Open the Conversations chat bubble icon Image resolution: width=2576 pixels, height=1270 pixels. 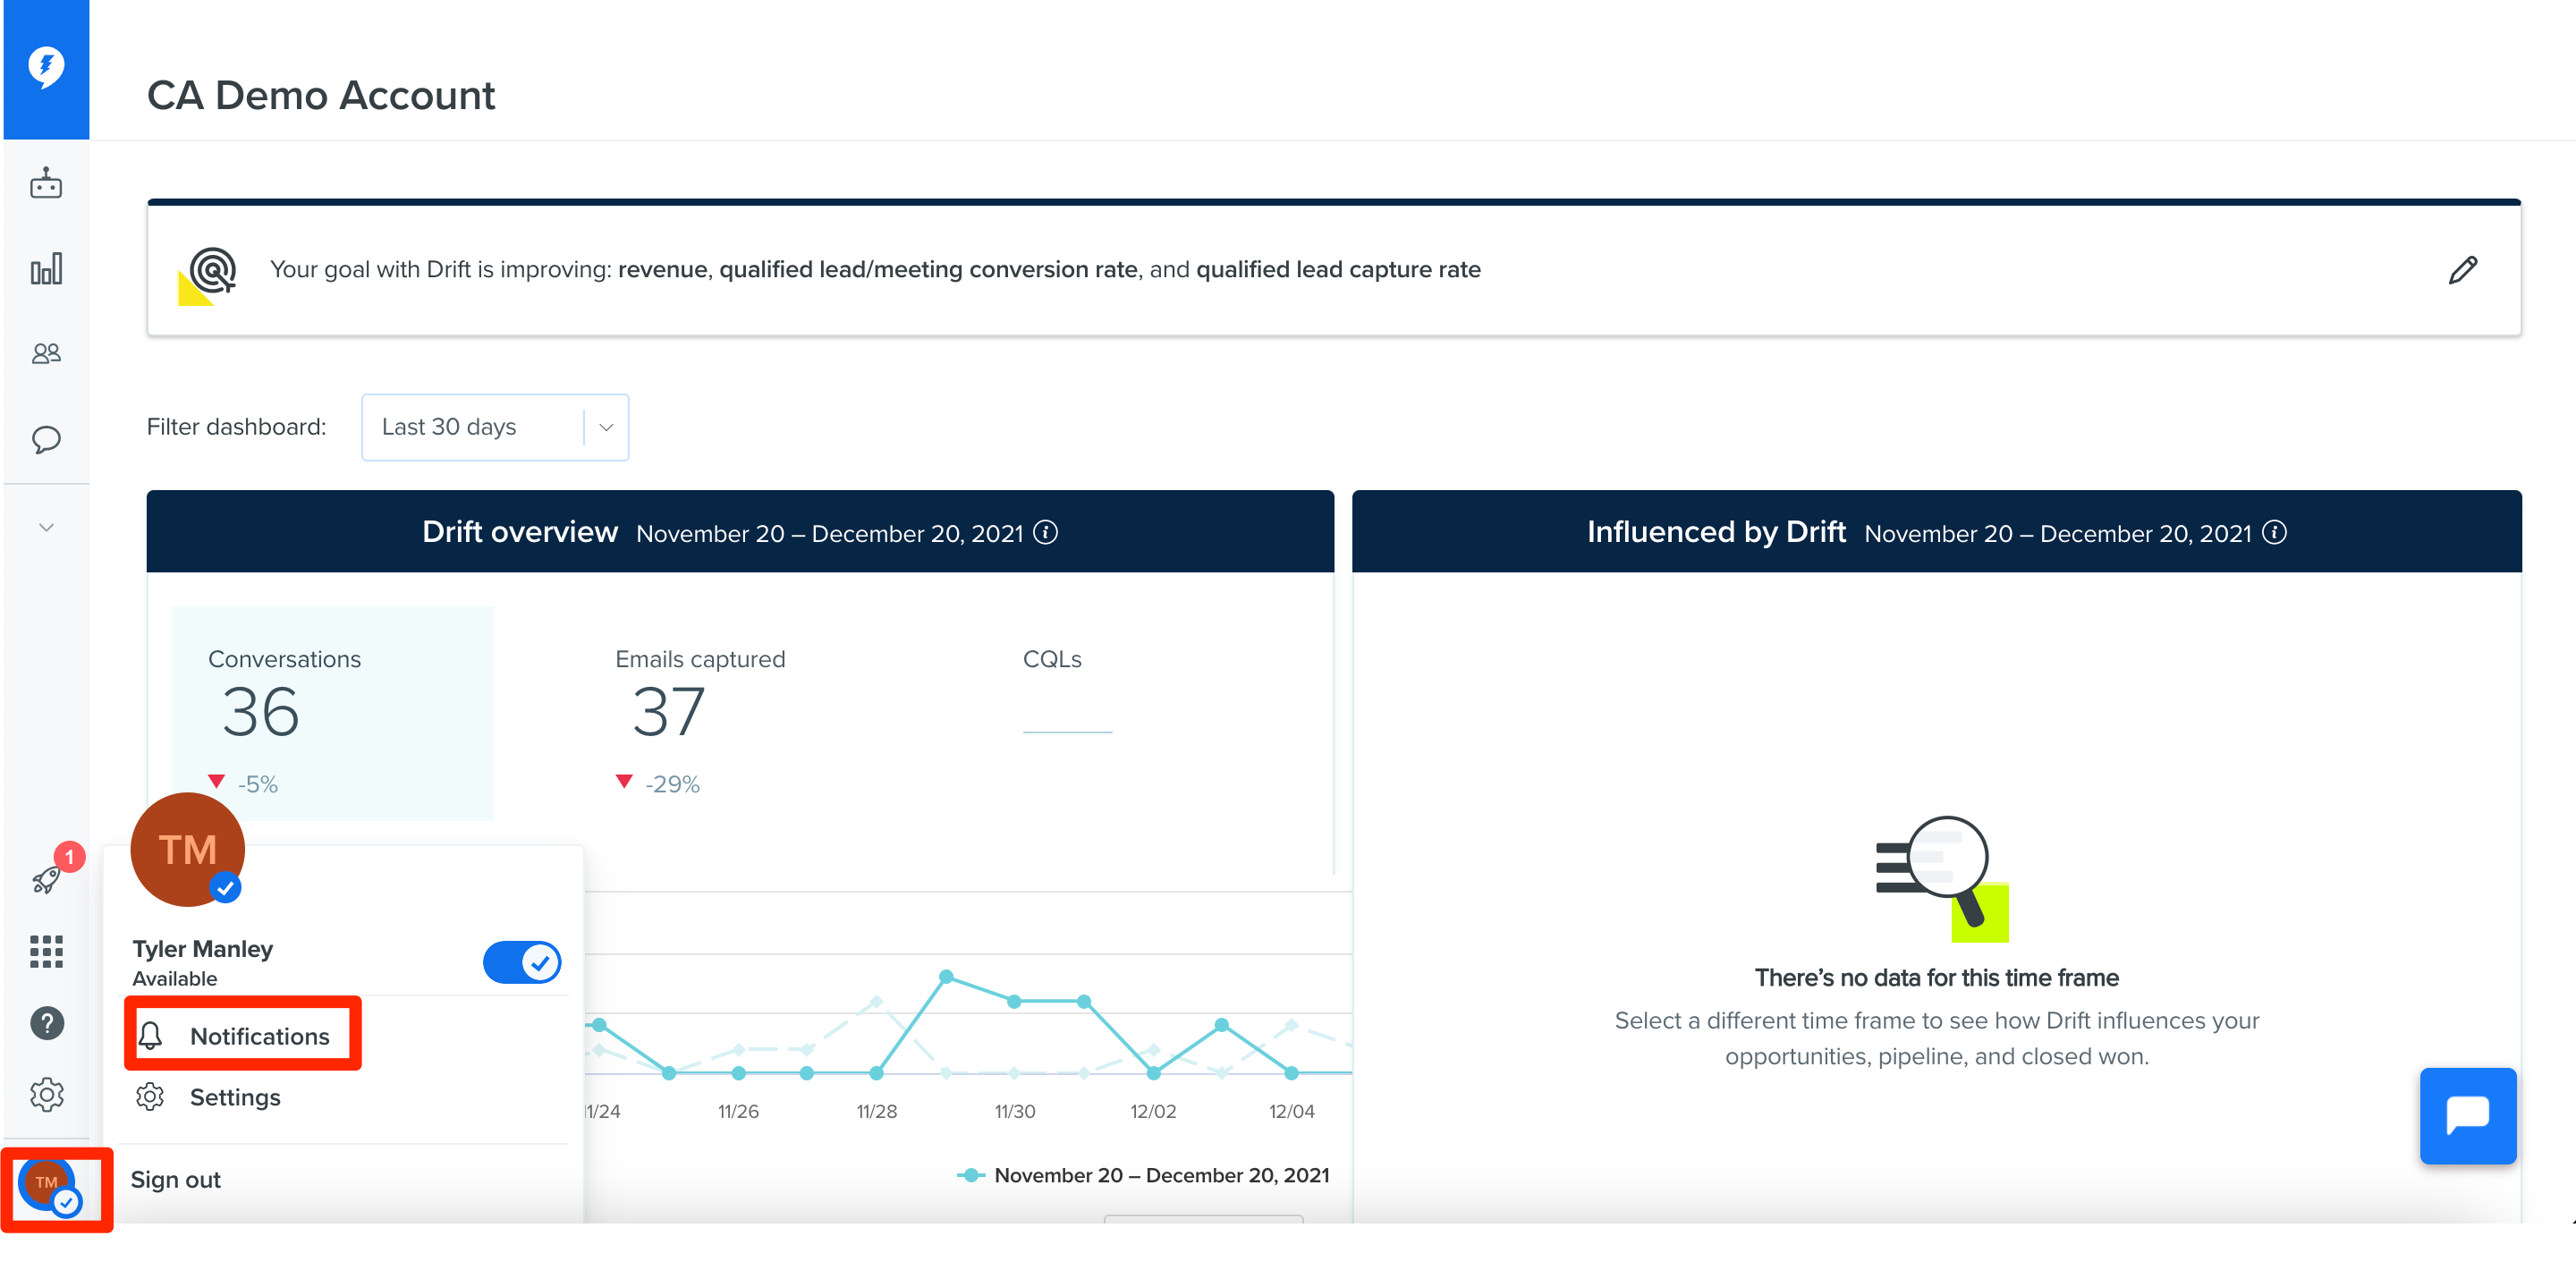point(46,439)
